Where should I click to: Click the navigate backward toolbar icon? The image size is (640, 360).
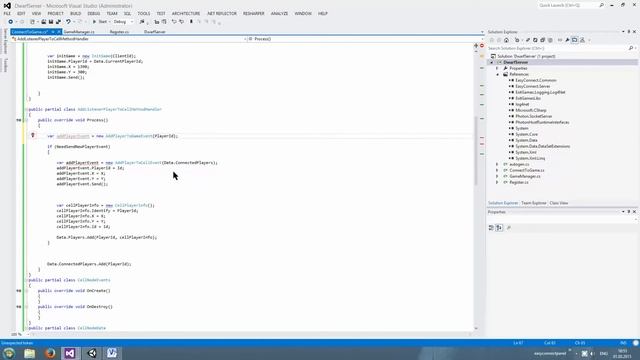tap(11, 22)
